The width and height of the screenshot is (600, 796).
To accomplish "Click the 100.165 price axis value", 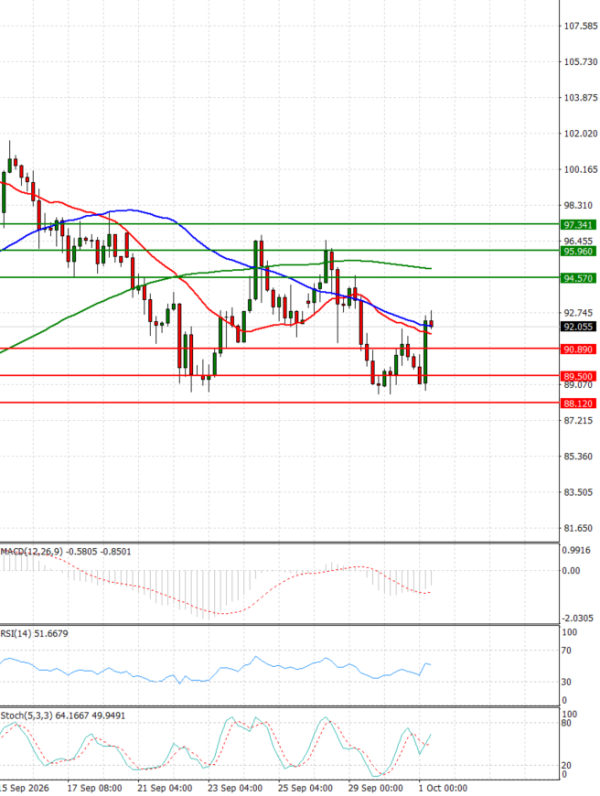I will click(581, 170).
